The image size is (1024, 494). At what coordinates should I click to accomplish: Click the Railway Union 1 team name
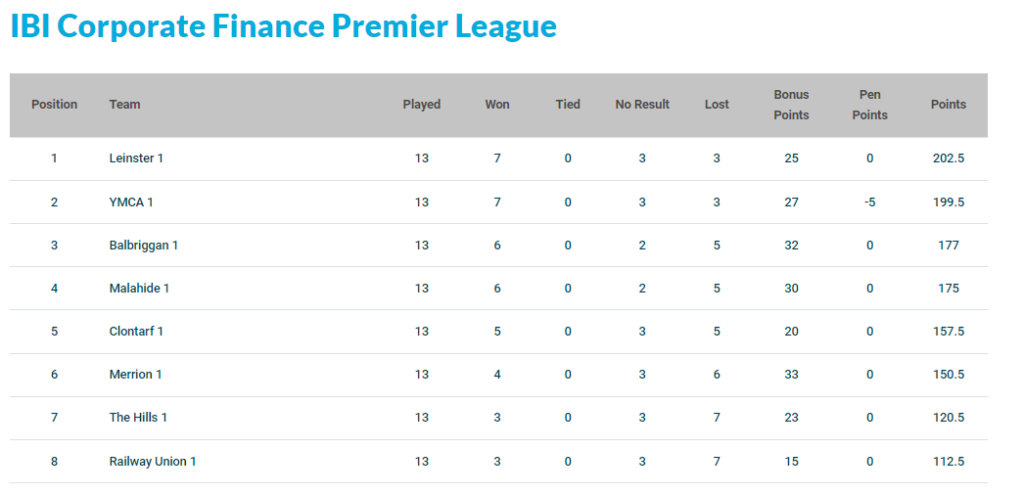(x=153, y=461)
